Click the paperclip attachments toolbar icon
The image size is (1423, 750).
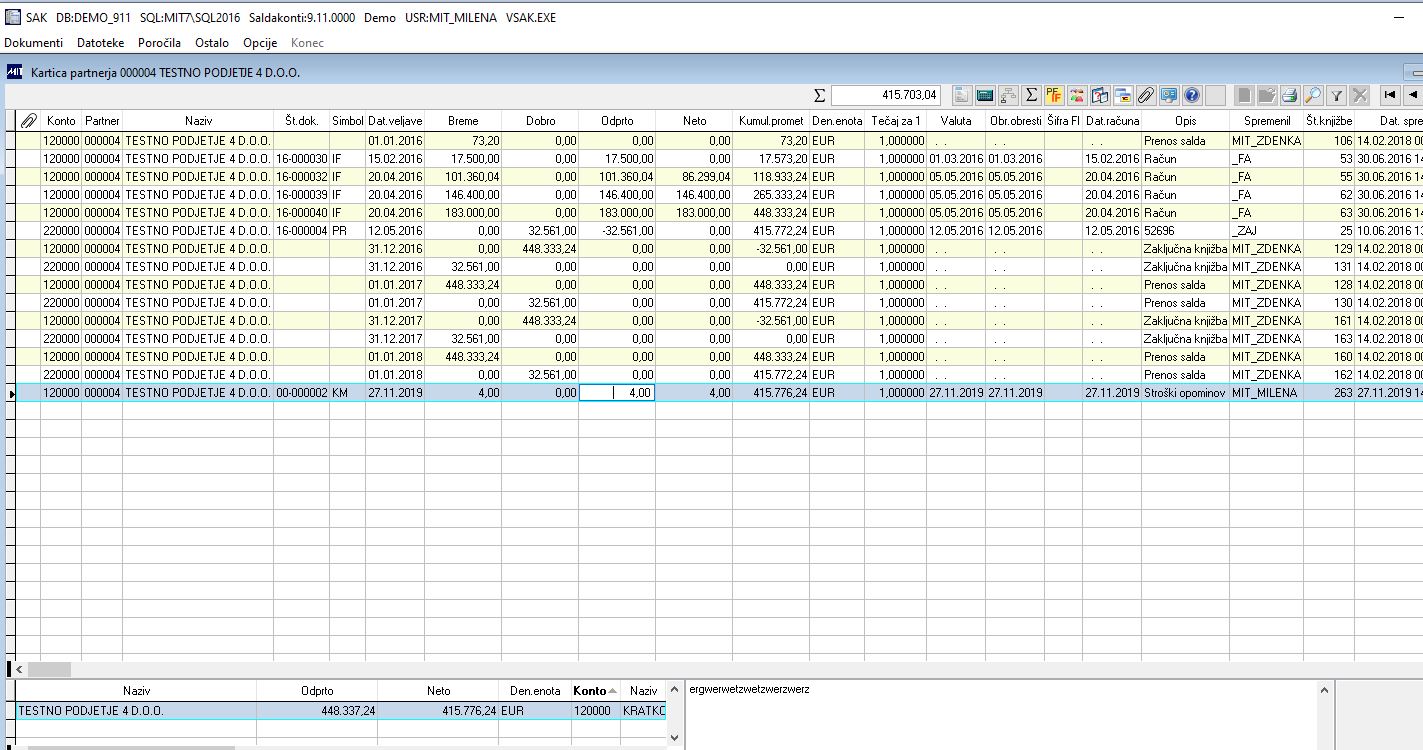point(1146,95)
